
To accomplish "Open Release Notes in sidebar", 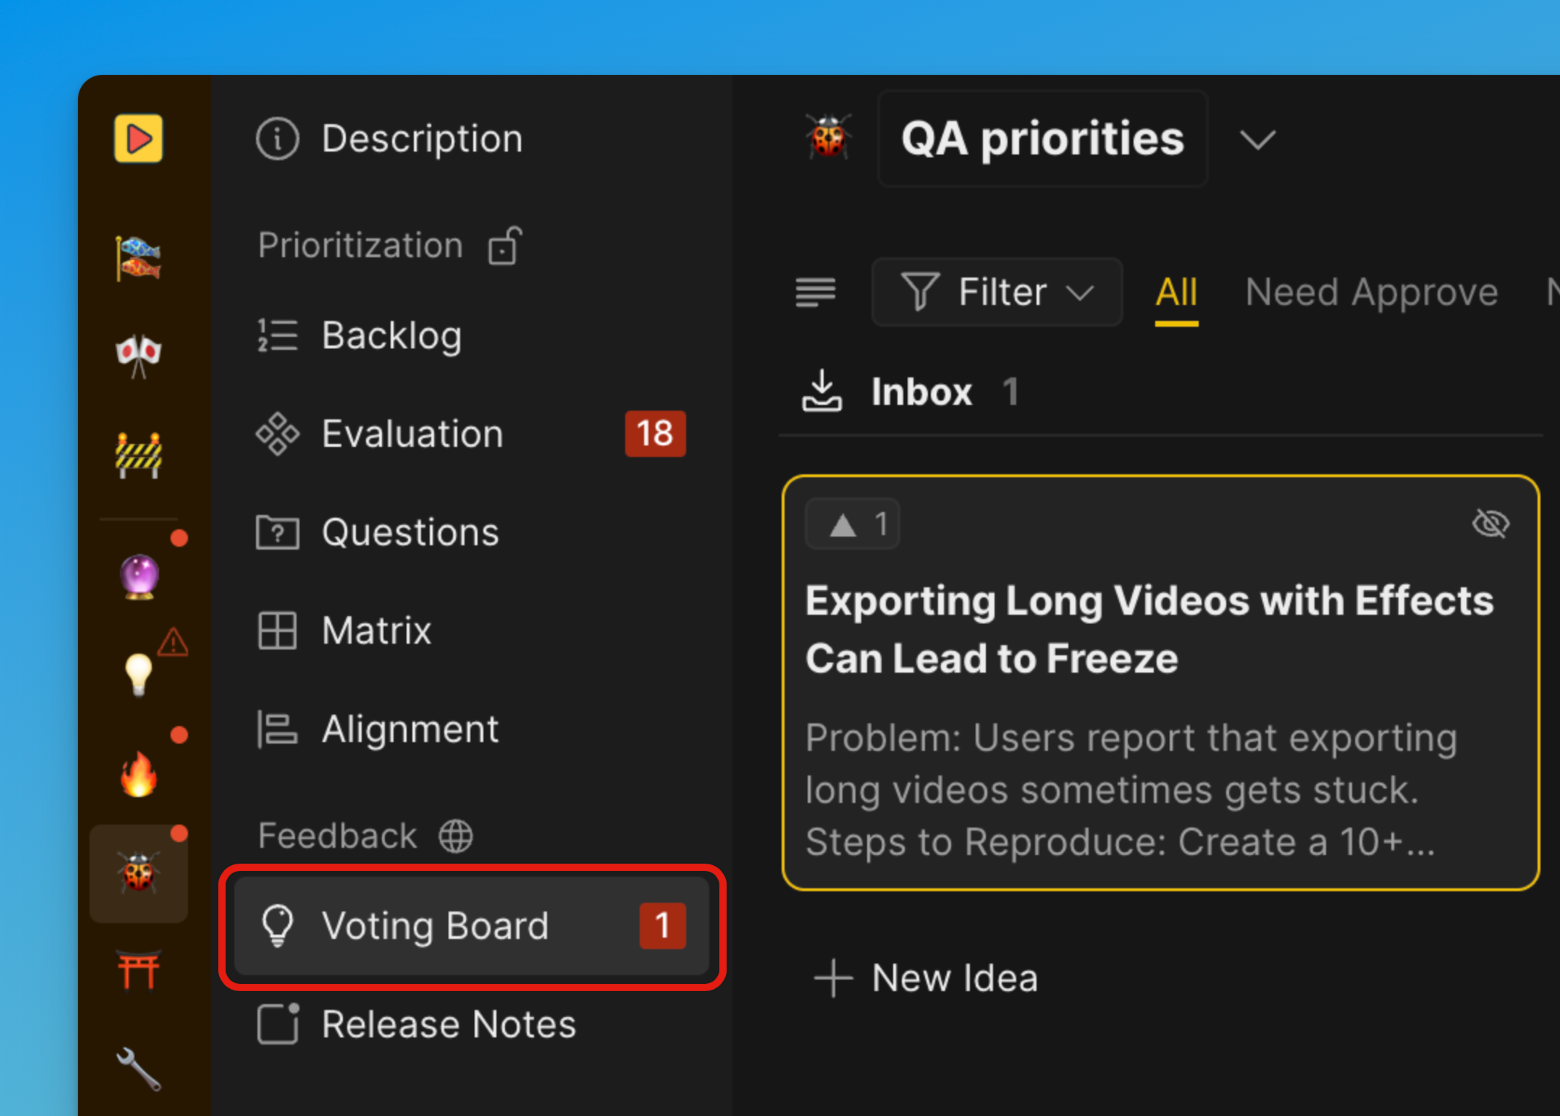I will (448, 1024).
